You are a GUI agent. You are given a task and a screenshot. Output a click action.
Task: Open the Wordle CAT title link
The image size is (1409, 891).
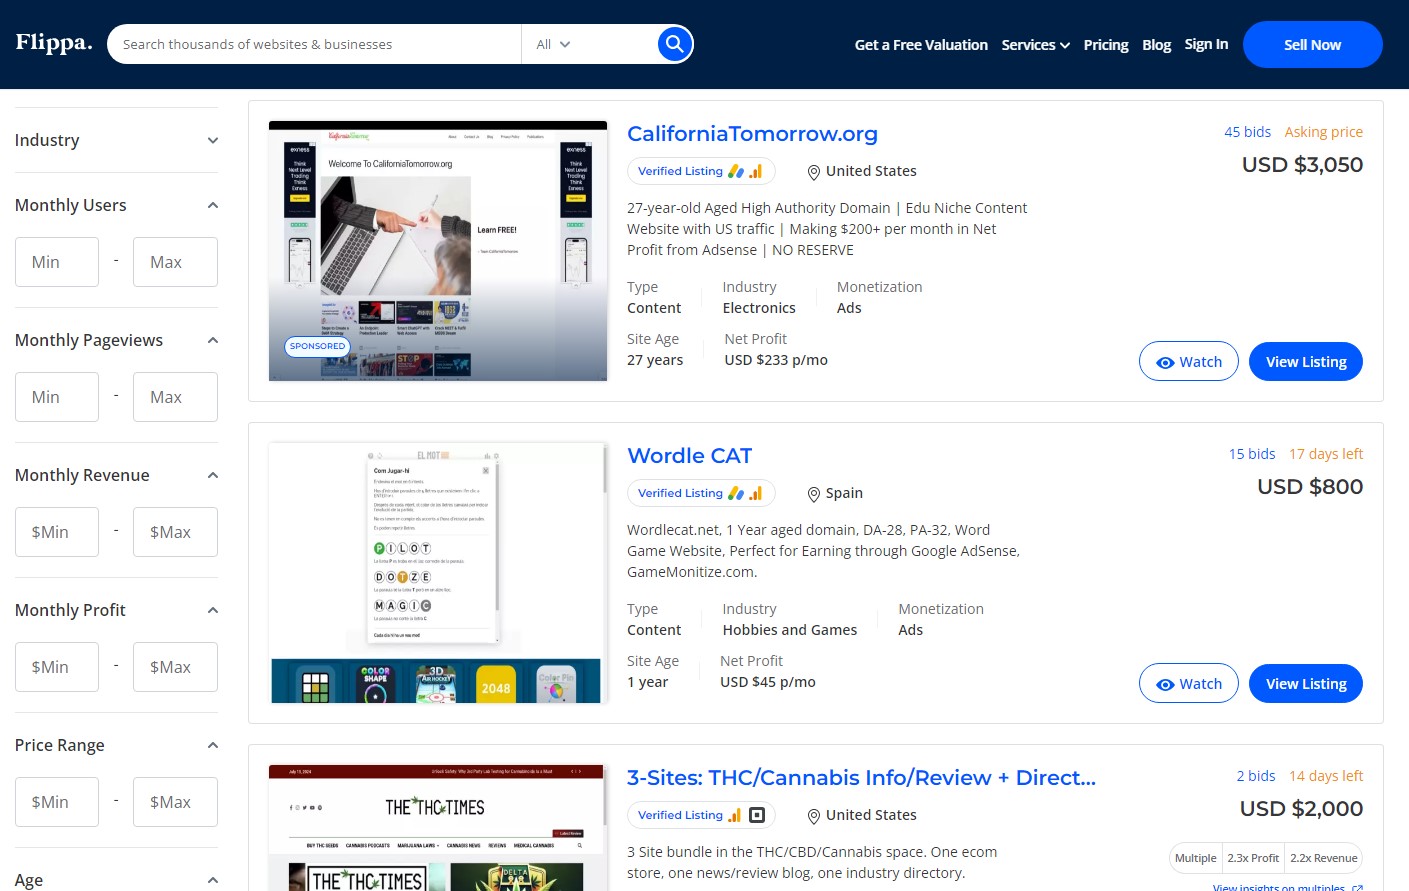[689, 456]
